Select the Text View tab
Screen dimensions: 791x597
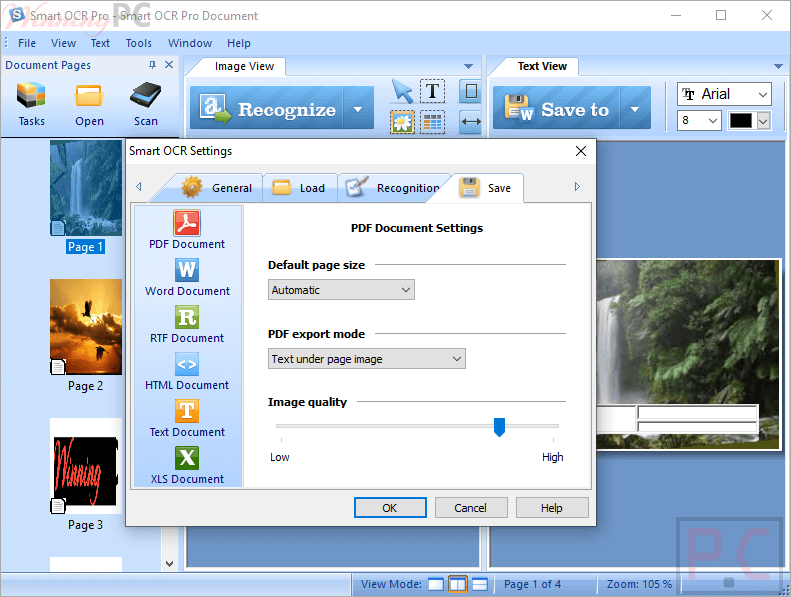[542, 66]
